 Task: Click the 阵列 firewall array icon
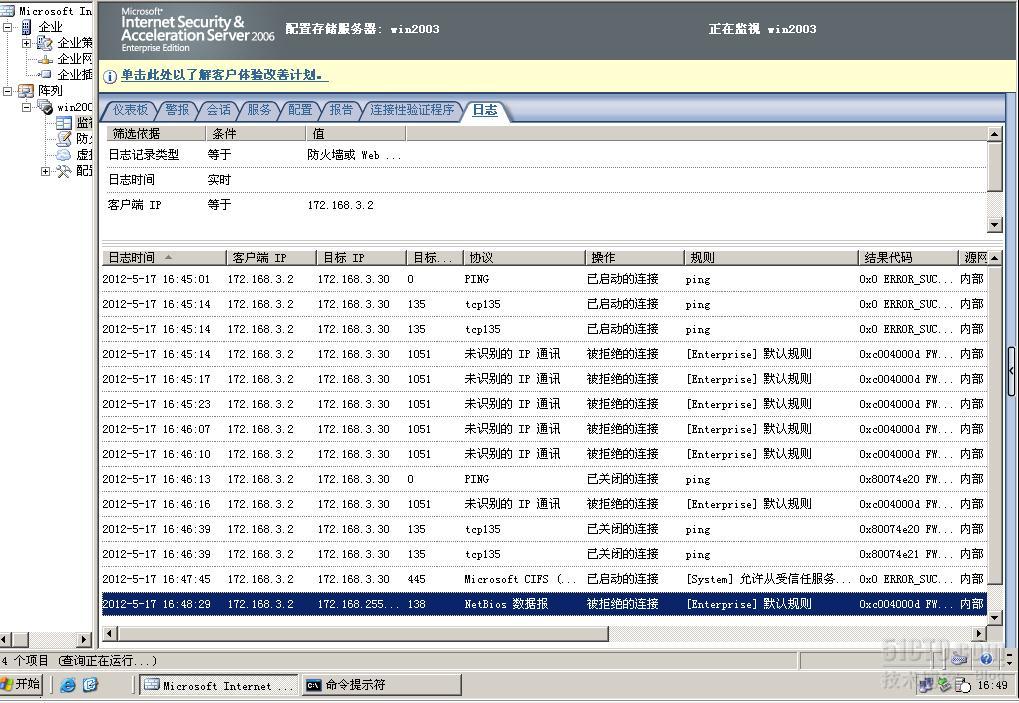(x=26, y=90)
